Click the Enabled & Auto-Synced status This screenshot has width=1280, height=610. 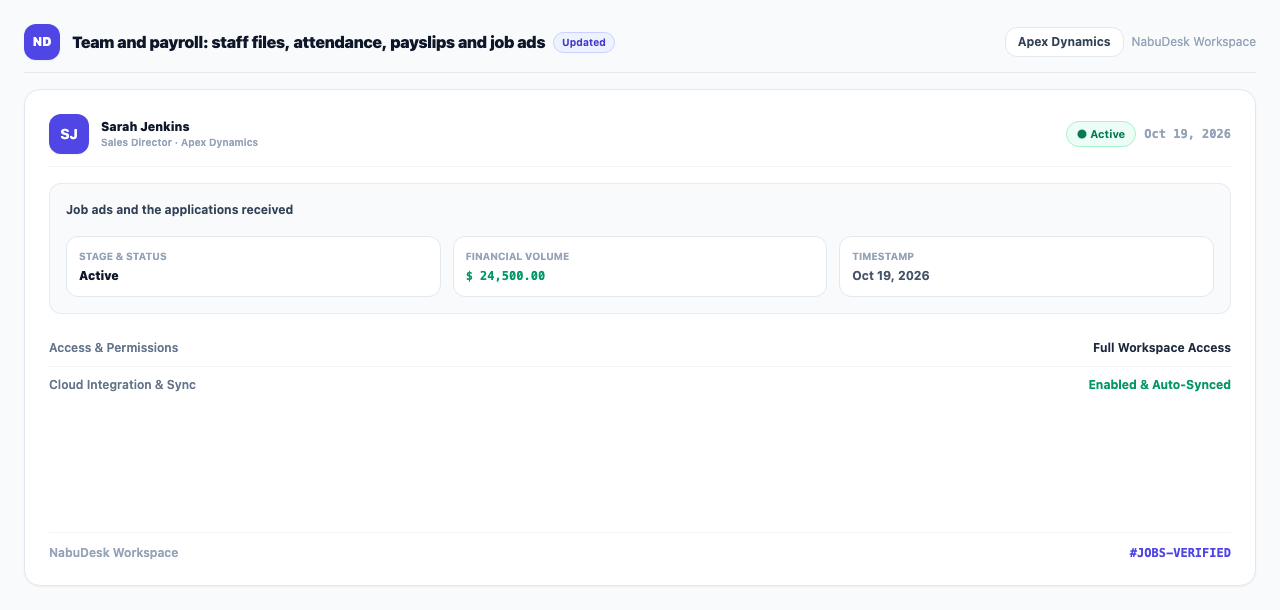pyautogui.click(x=1160, y=385)
